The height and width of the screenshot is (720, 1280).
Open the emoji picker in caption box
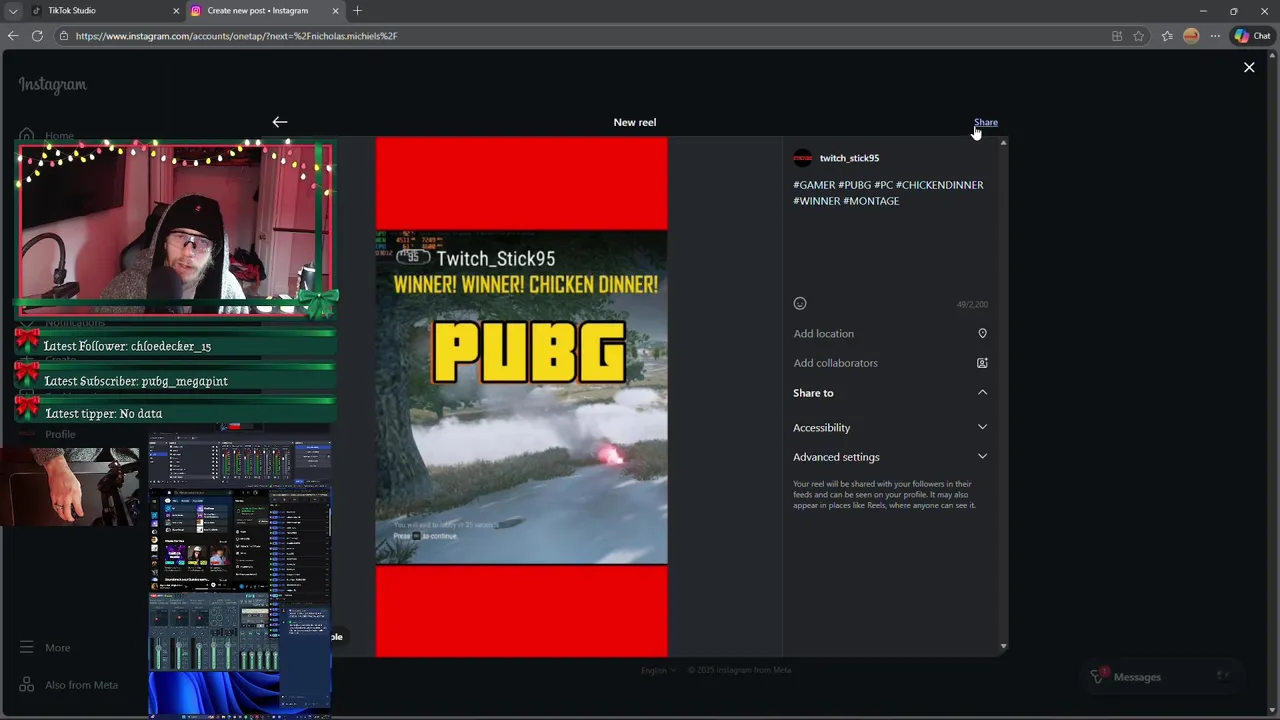click(x=800, y=304)
